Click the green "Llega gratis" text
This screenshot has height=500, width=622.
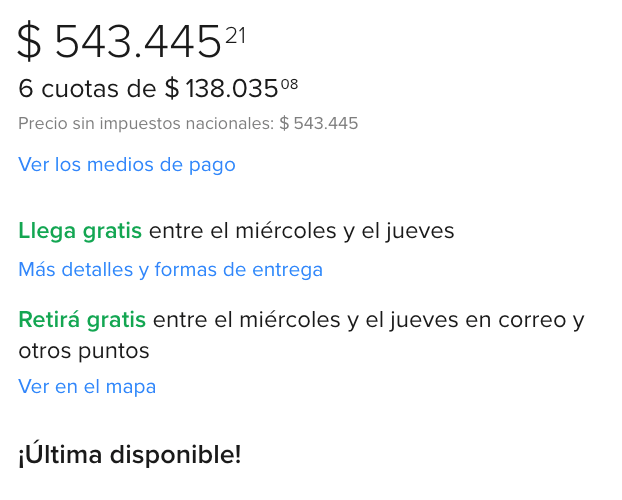pyautogui.click(x=80, y=231)
